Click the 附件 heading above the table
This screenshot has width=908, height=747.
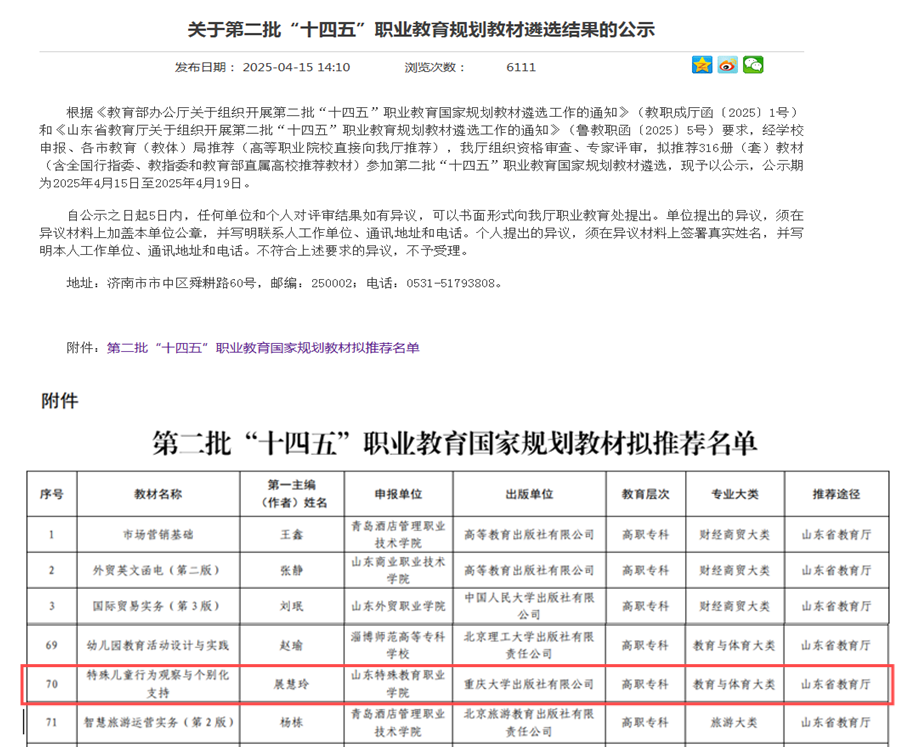pos(59,400)
